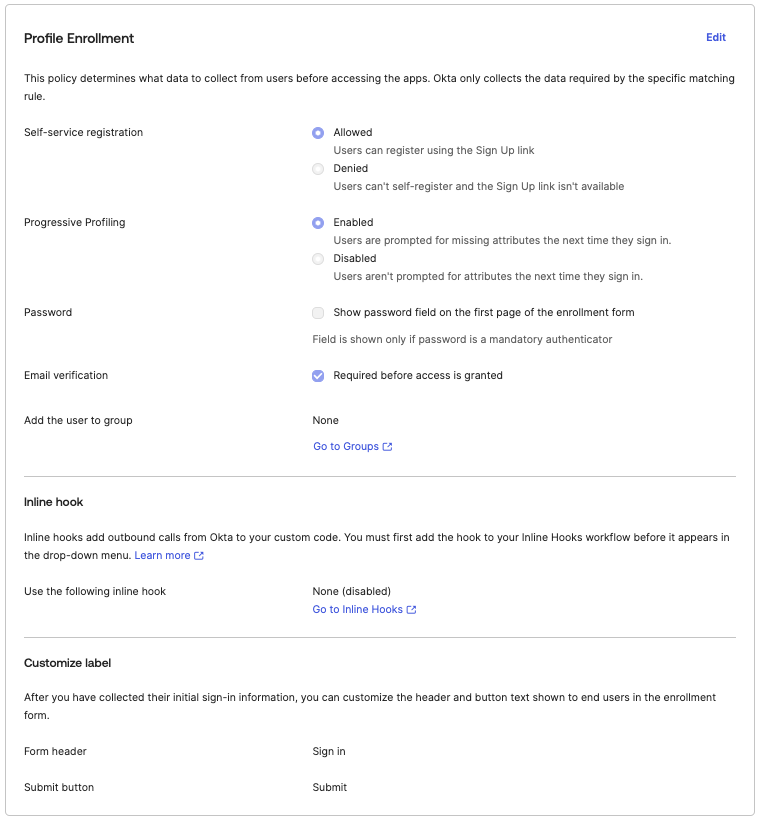The height and width of the screenshot is (822, 761).
Task: Open Go to Groups
Action: [x=347, y=446]
